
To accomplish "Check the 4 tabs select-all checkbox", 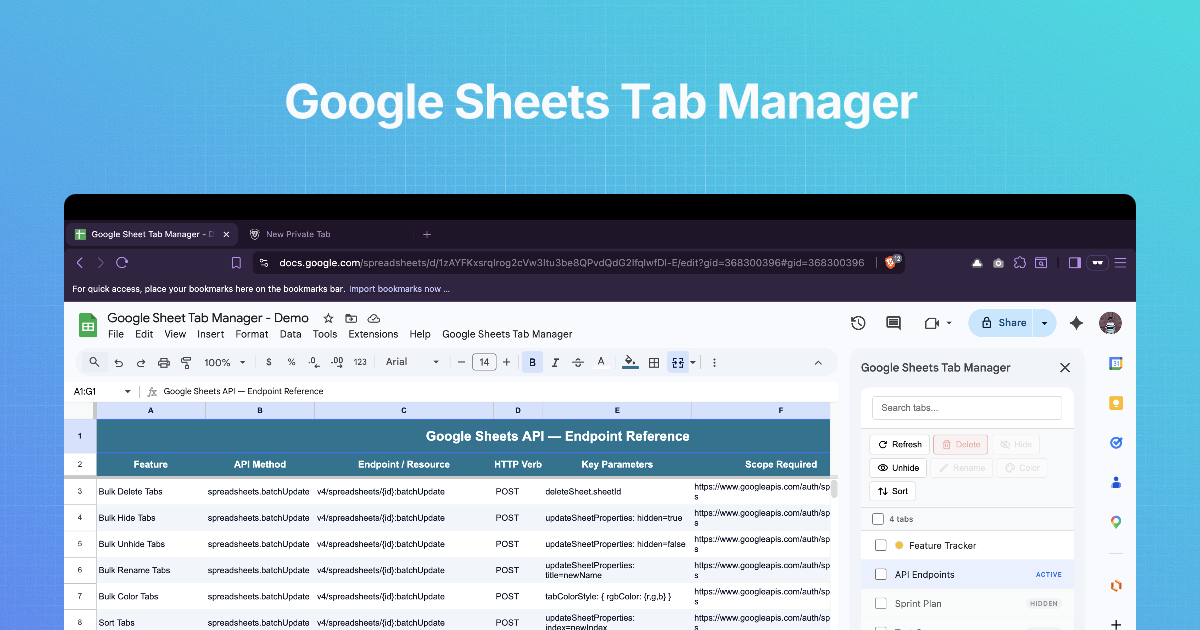I will click(877, 518).
